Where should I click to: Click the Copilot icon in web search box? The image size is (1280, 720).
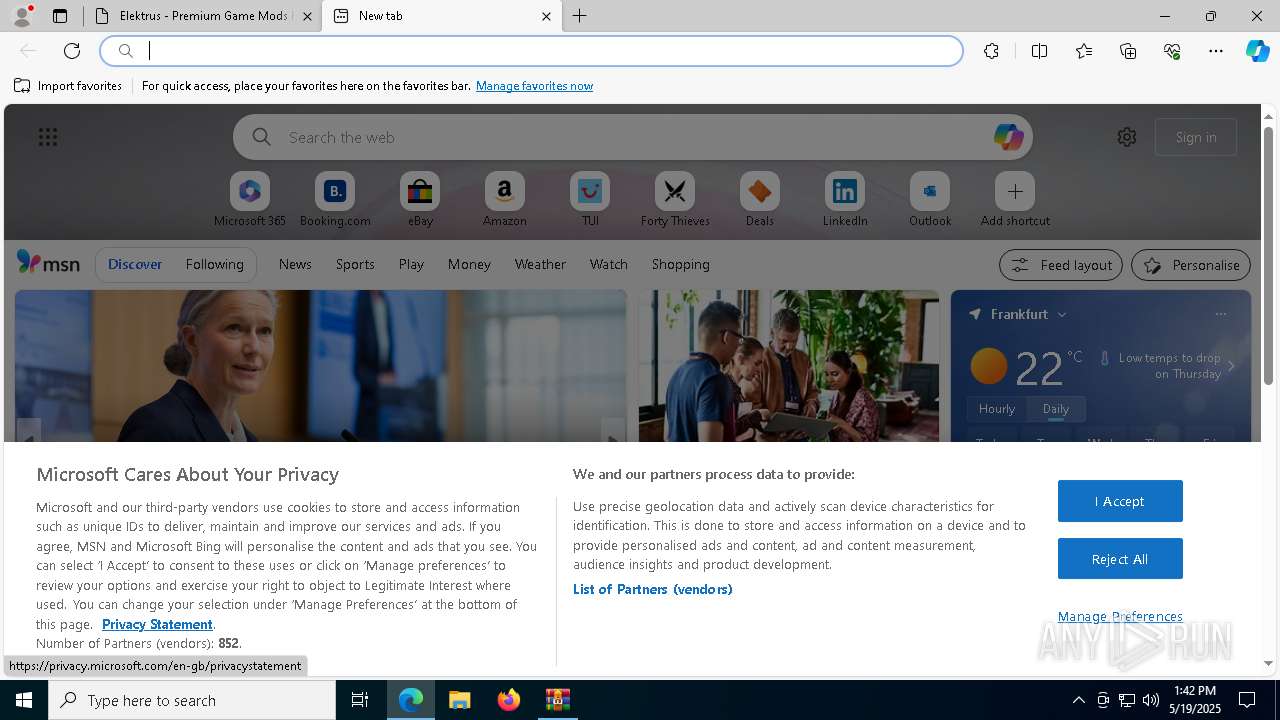[1008, 137]
